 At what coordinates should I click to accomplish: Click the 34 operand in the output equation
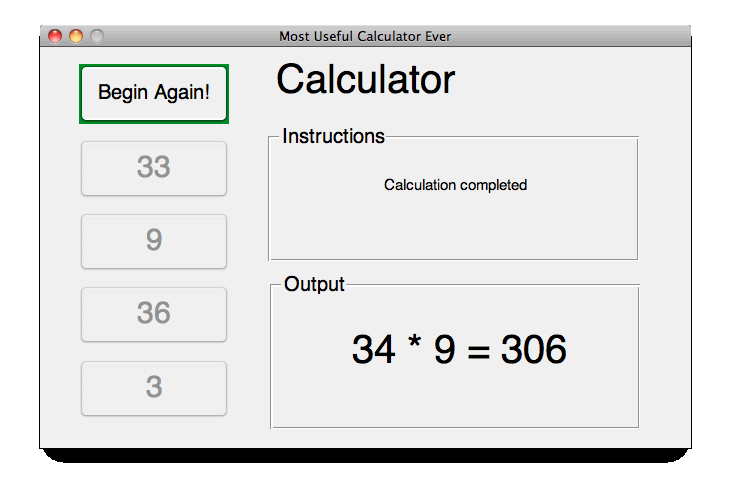point(373,350)
